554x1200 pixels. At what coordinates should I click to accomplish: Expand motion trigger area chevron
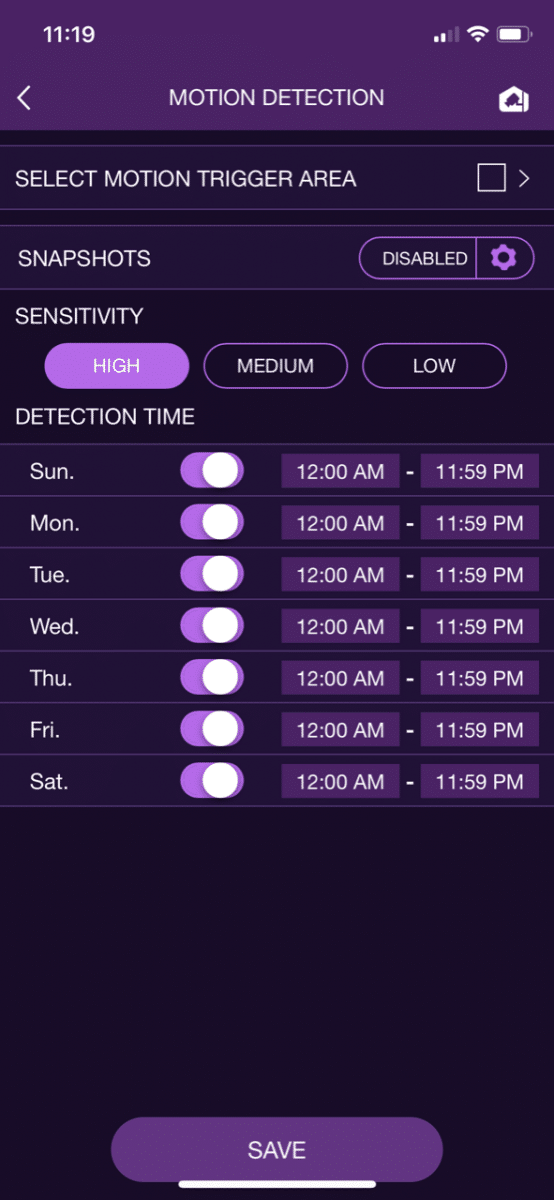pyautogui.click(x=524, y=179)
